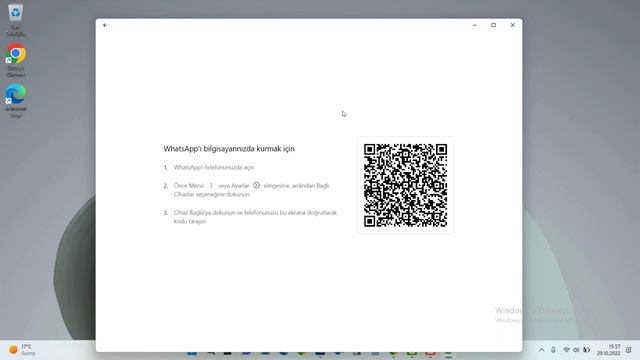Click the volume speaker tray icon
The width and height of the screenshot is (640, 360).
tap(576, 350)
